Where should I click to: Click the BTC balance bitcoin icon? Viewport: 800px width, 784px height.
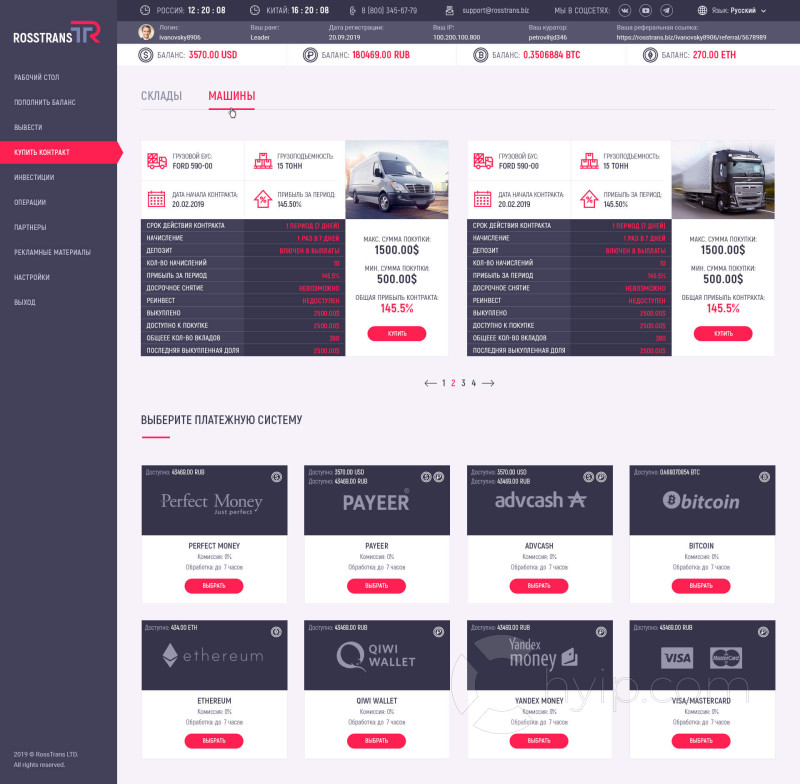pos(481,55)
